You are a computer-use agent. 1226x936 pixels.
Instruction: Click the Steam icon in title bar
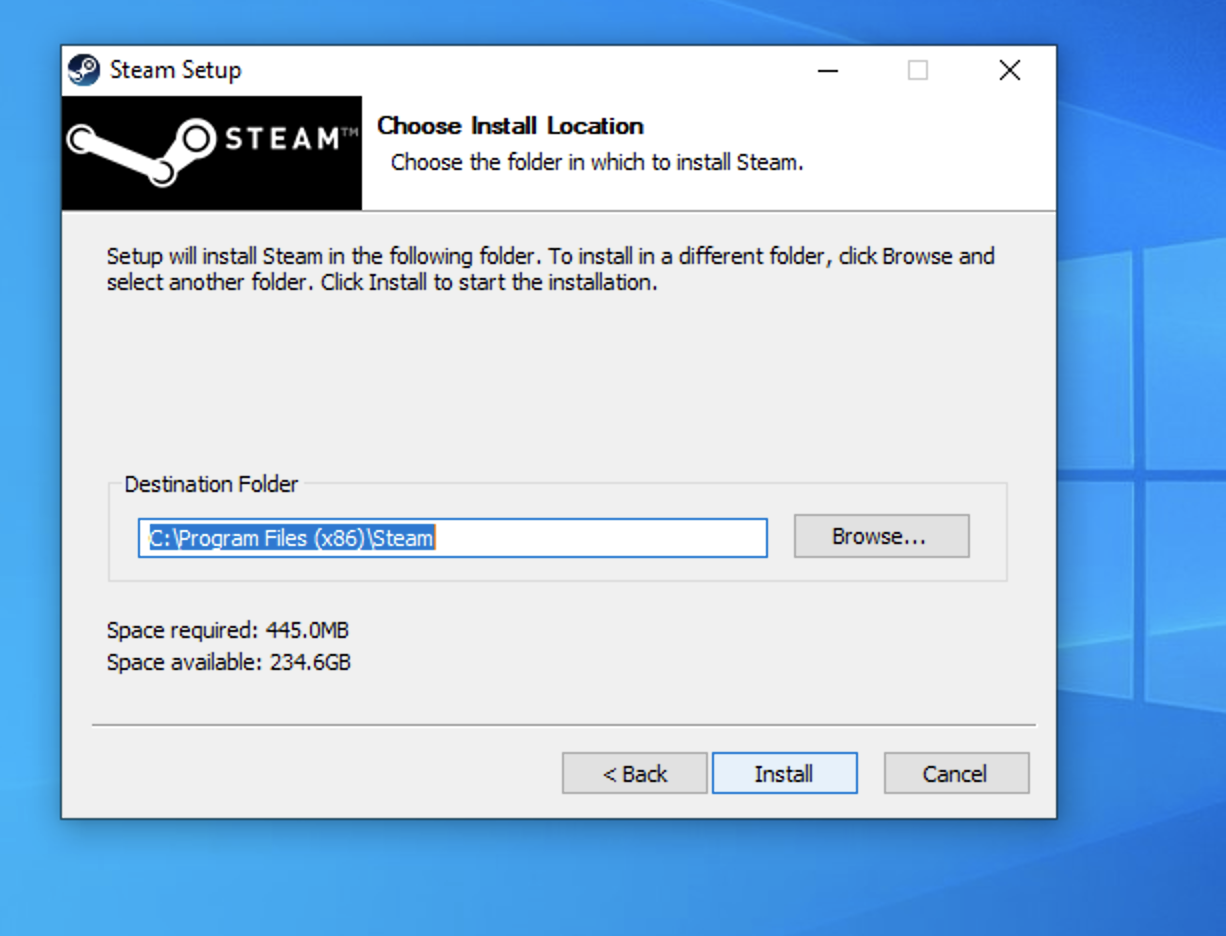coord(84,71)
